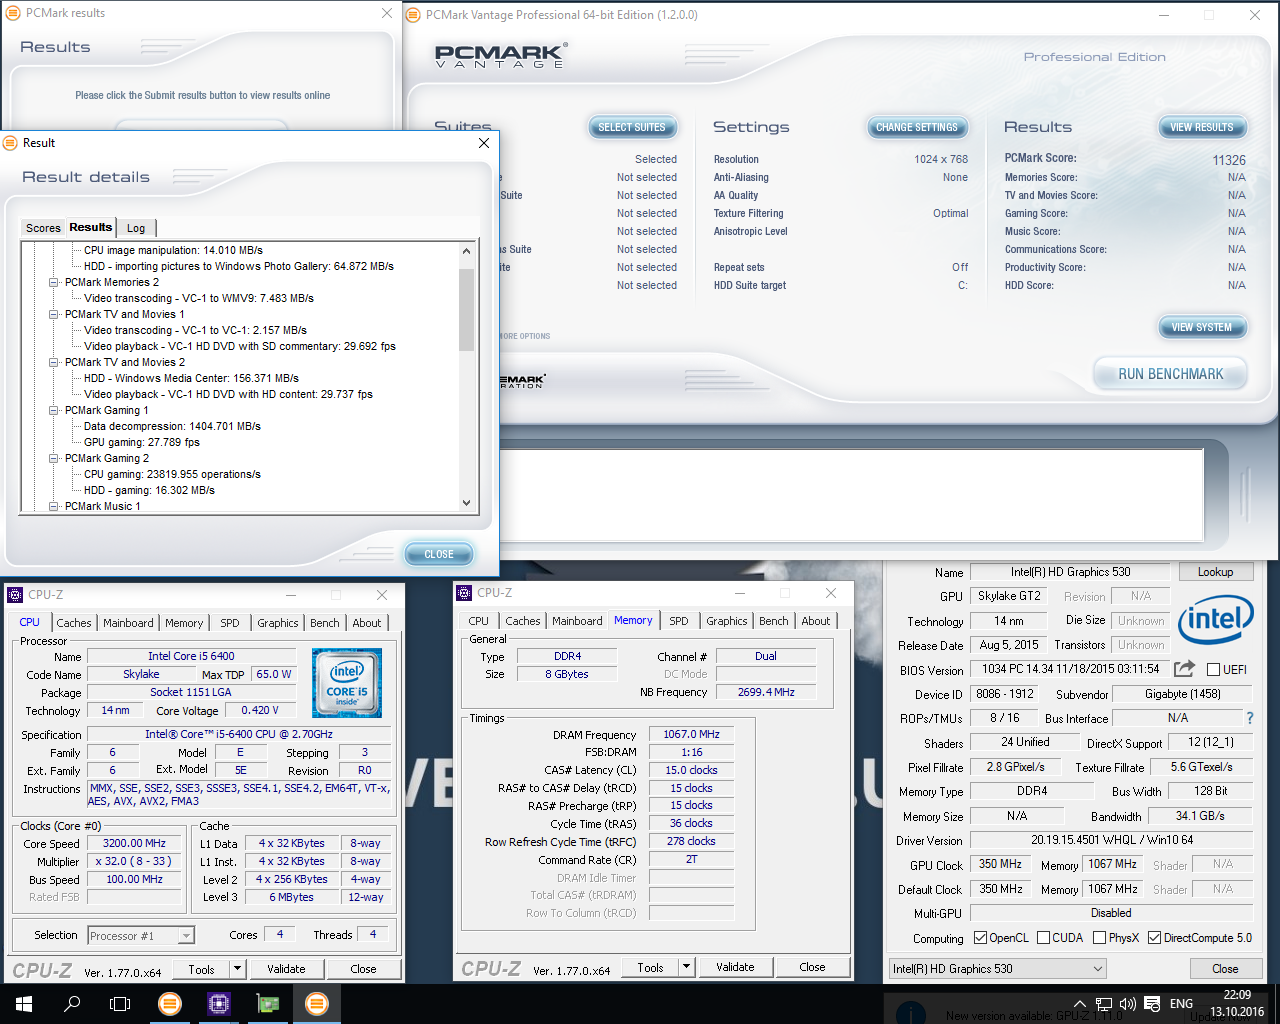Click the ENG language indicator

coord(1181,1004)
